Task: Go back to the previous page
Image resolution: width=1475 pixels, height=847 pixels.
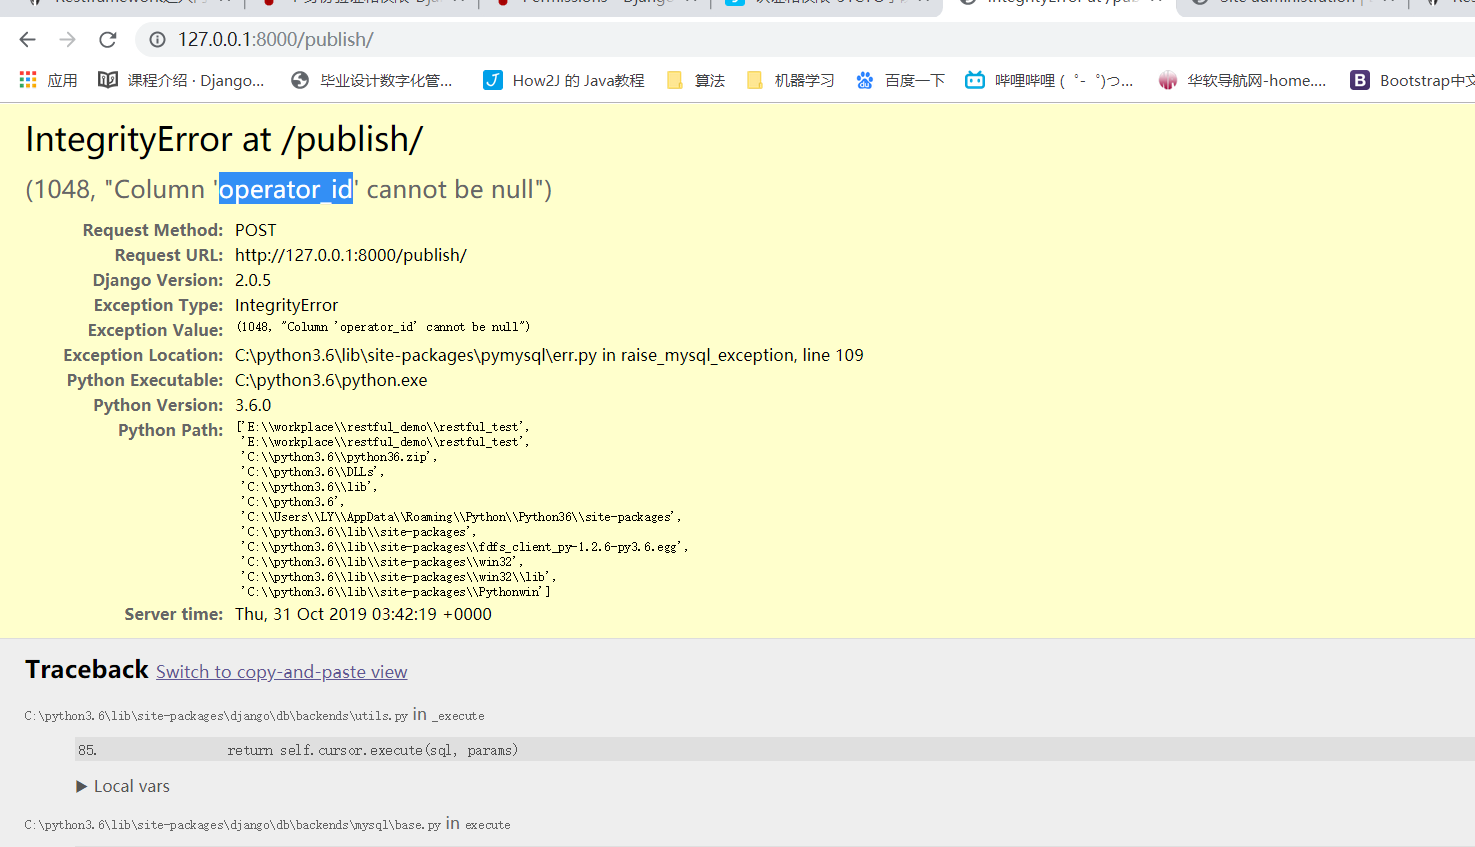Action: coord(27,39)
